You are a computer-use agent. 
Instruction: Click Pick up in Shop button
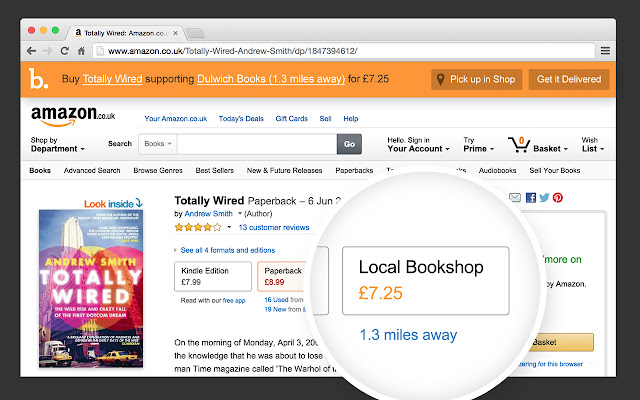click(x=476, y=79)
